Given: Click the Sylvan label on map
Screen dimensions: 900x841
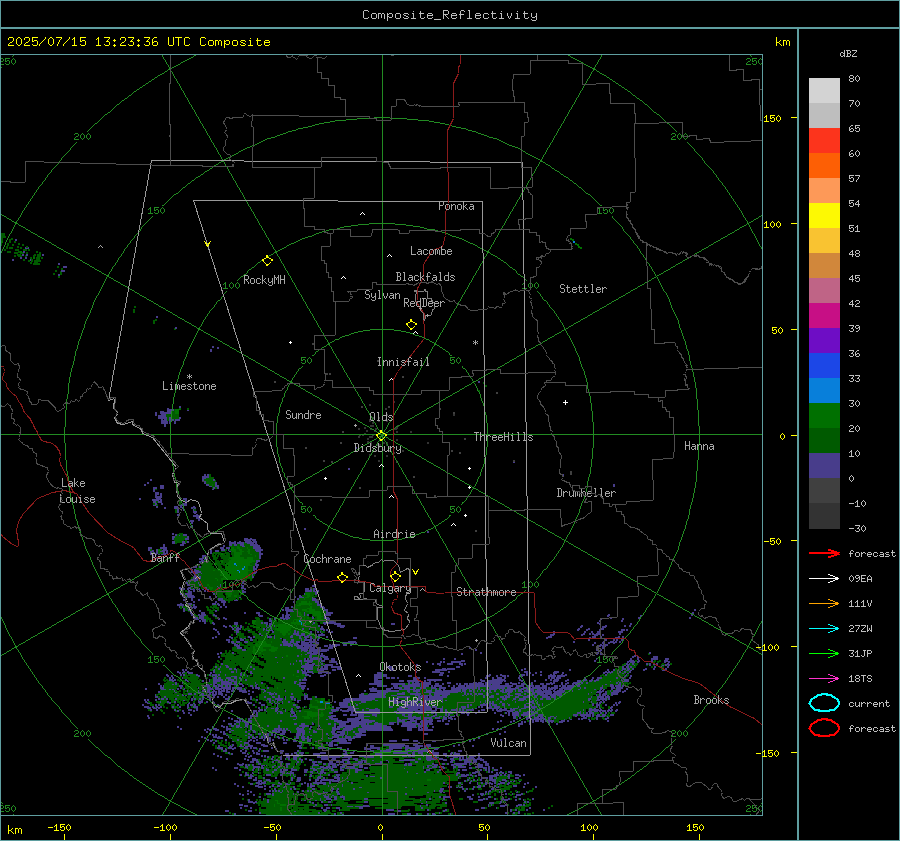Looking at the screenshot, I should (x=382, y=295).
